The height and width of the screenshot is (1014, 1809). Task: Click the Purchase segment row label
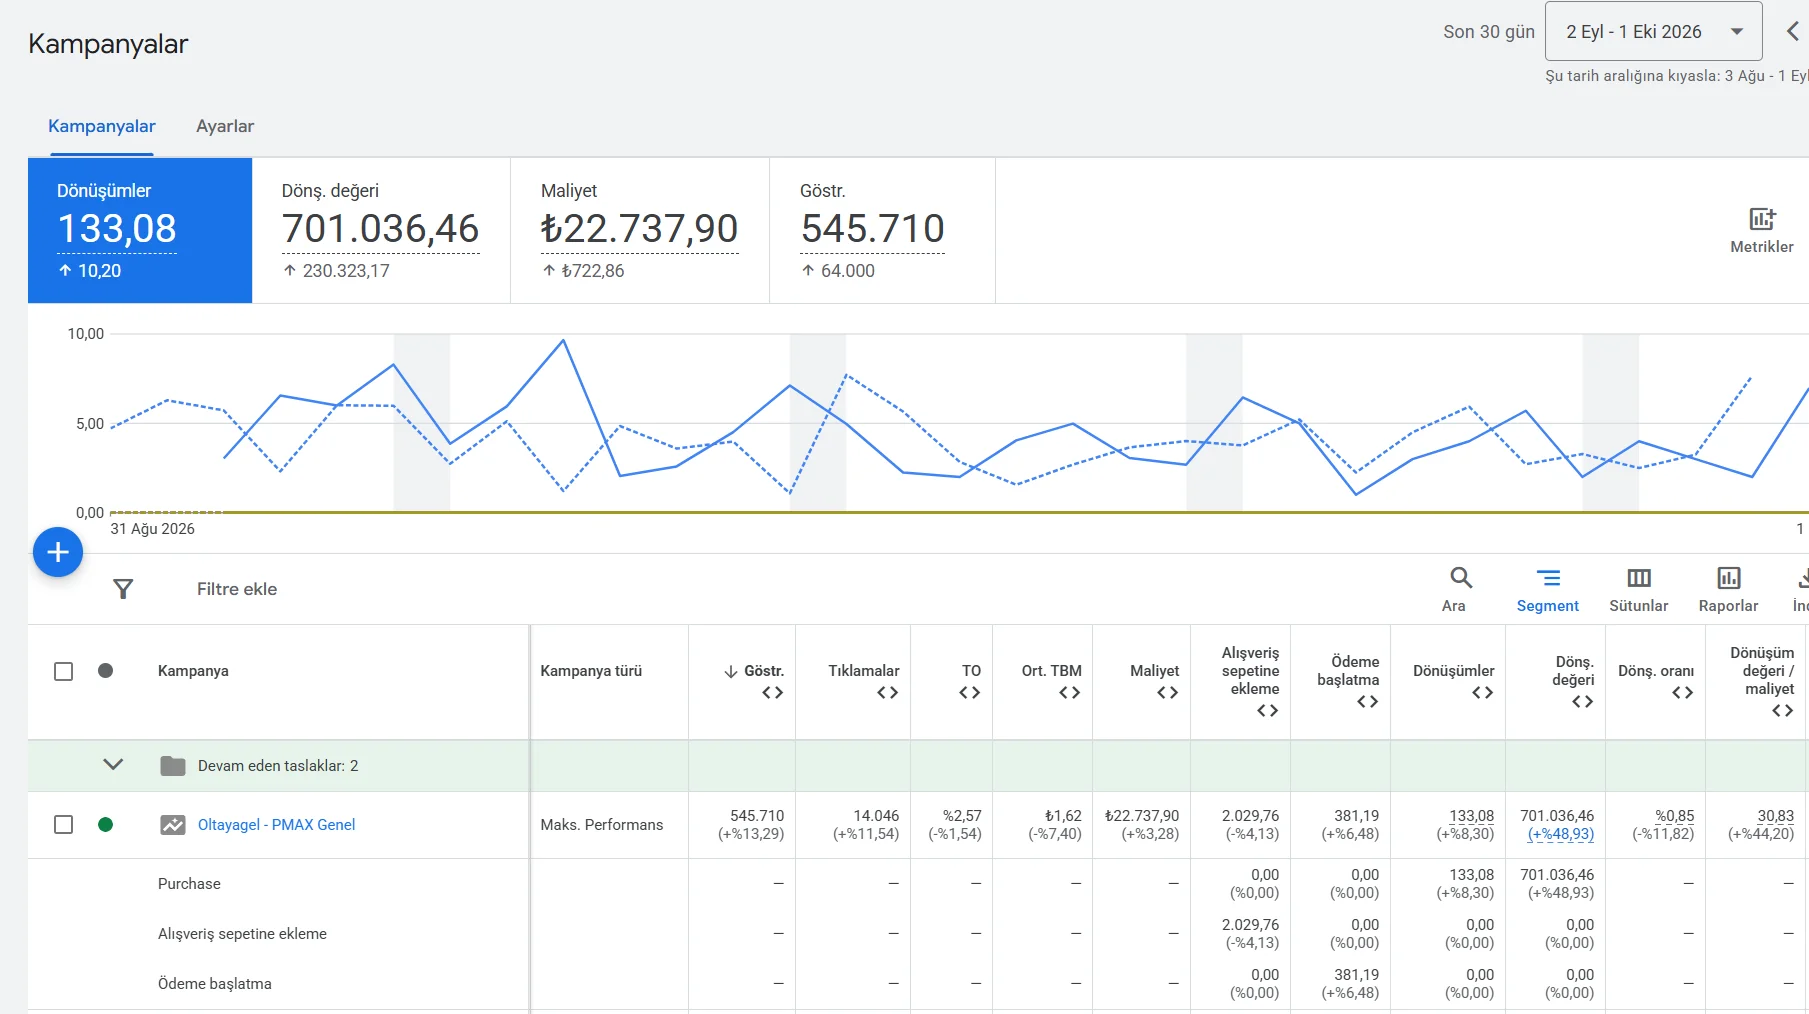[189, 884]
